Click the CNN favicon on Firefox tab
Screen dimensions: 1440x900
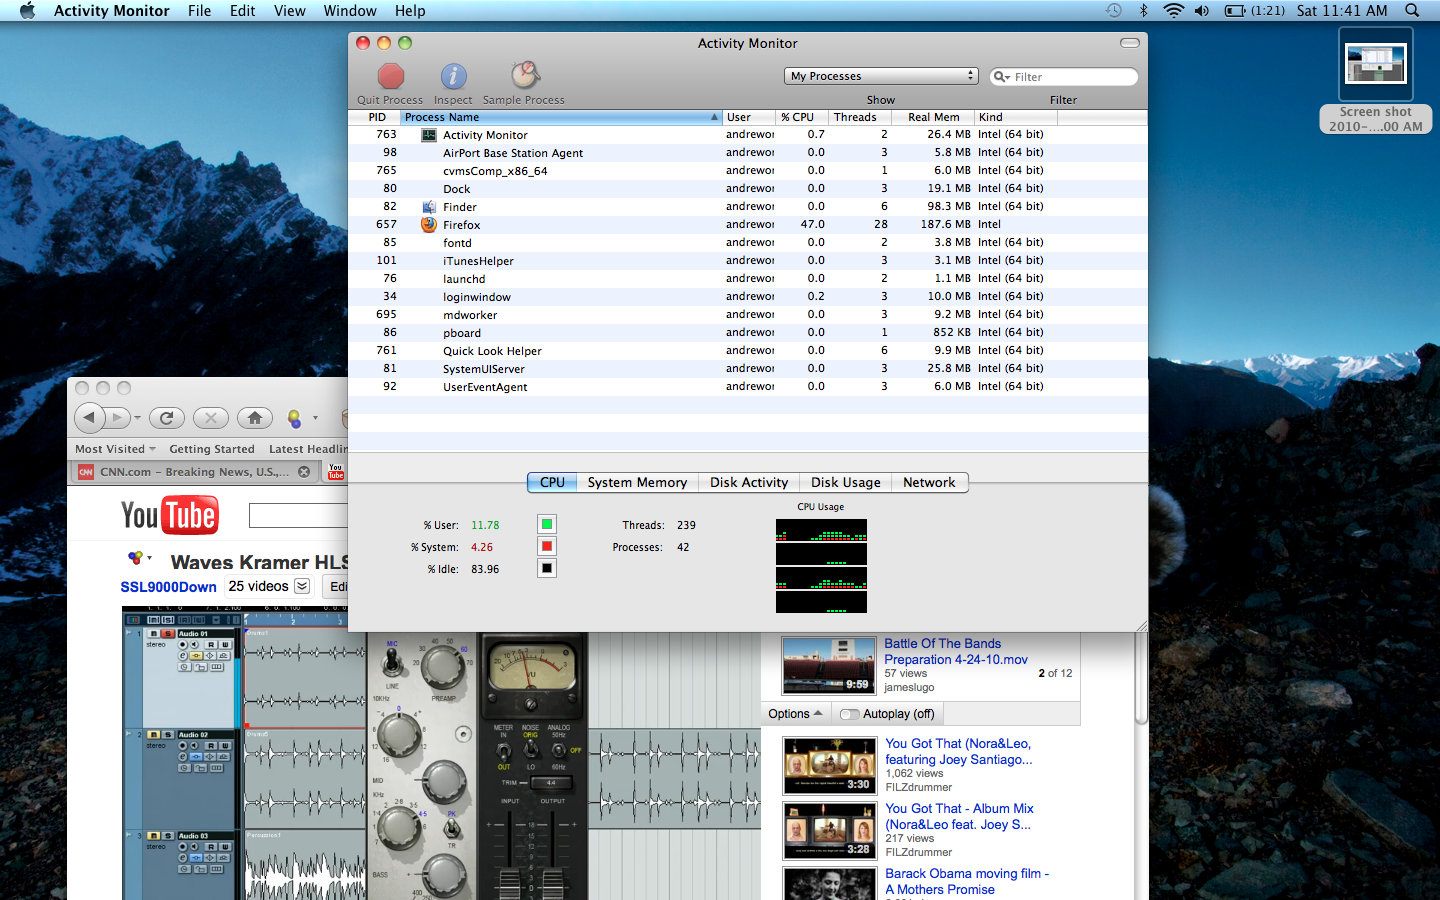click(86, 472)
